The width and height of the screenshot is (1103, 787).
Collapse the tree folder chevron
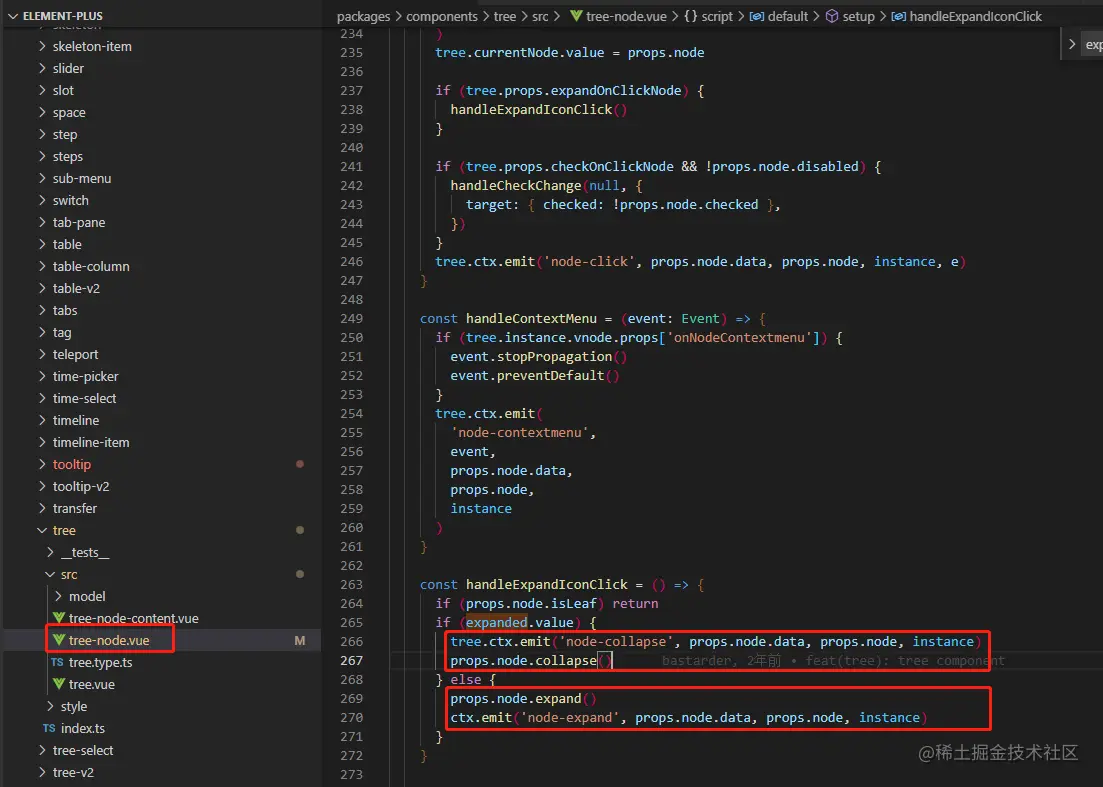[42, 530]
